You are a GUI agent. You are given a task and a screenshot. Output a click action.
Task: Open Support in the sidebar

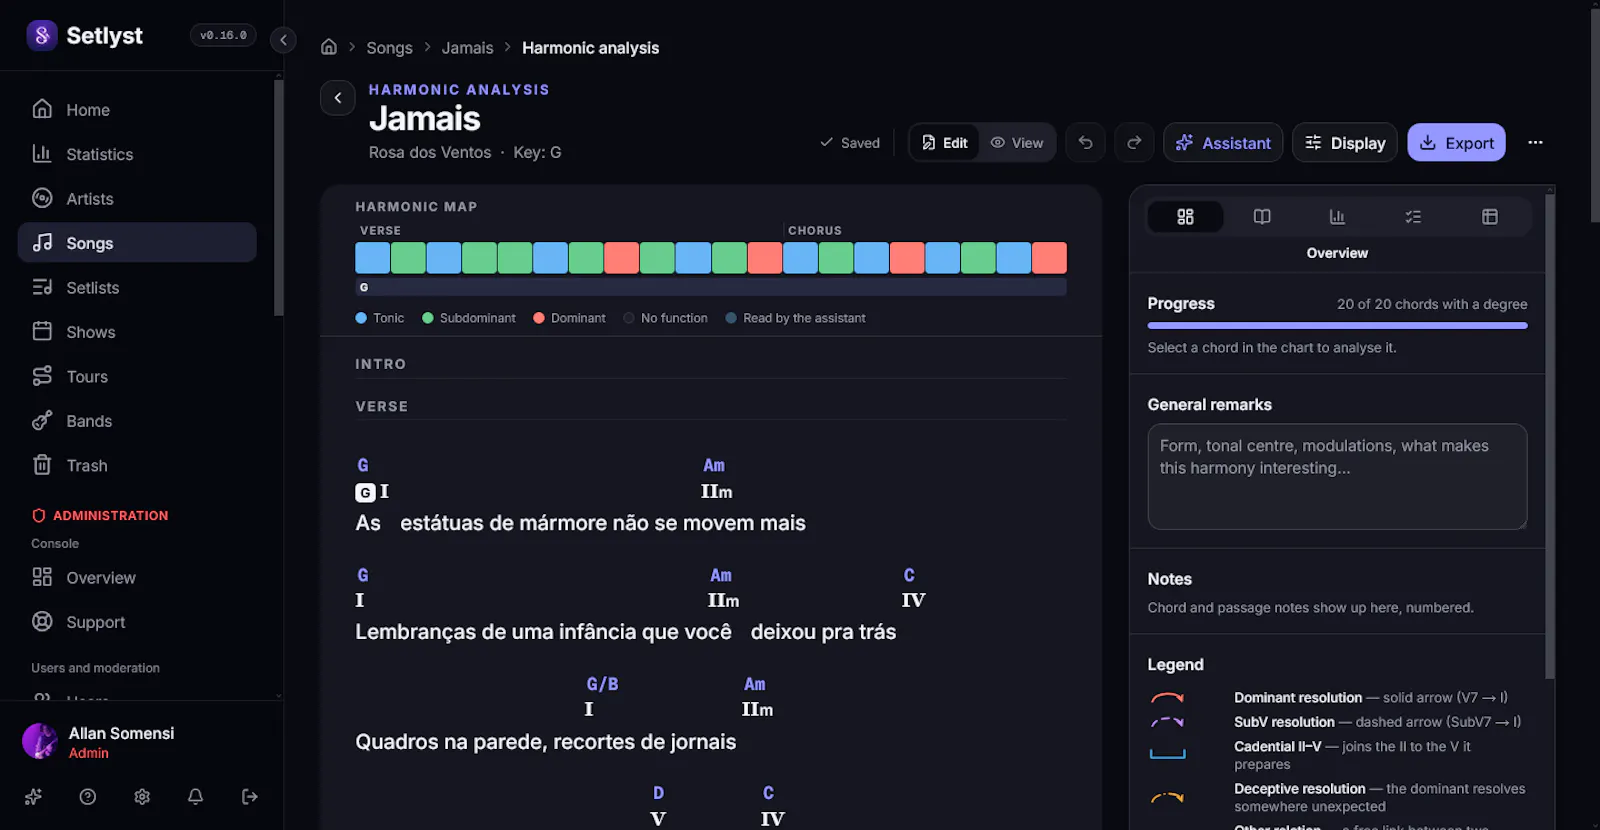click(x=137, y=622)
